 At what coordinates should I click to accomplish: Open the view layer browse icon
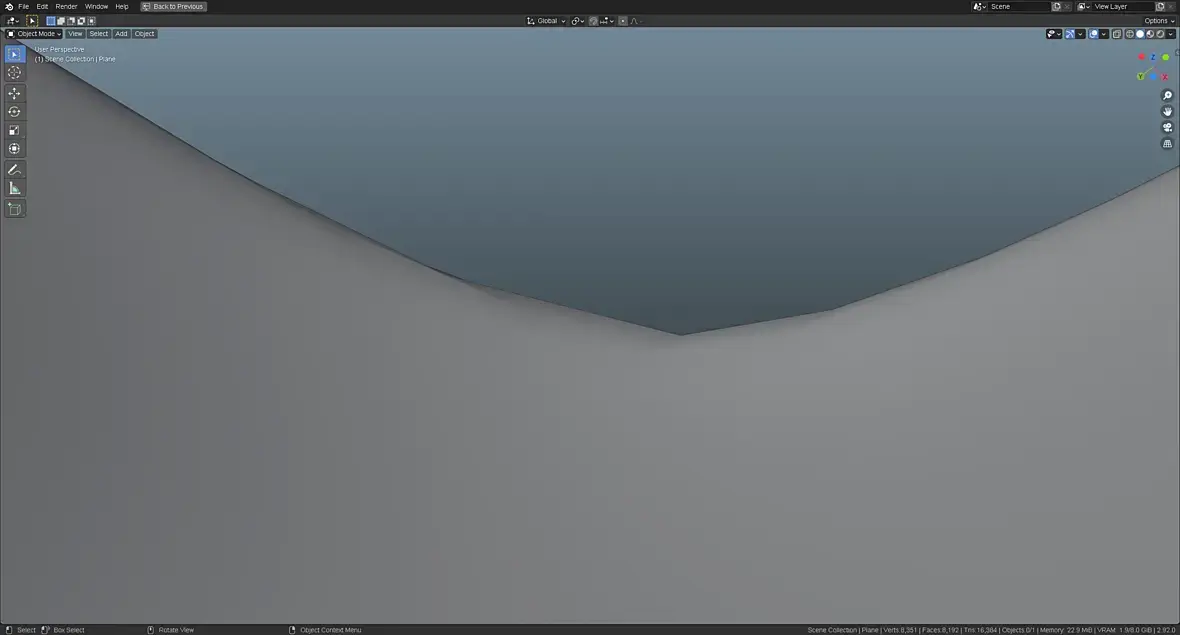coord(1084,6)
